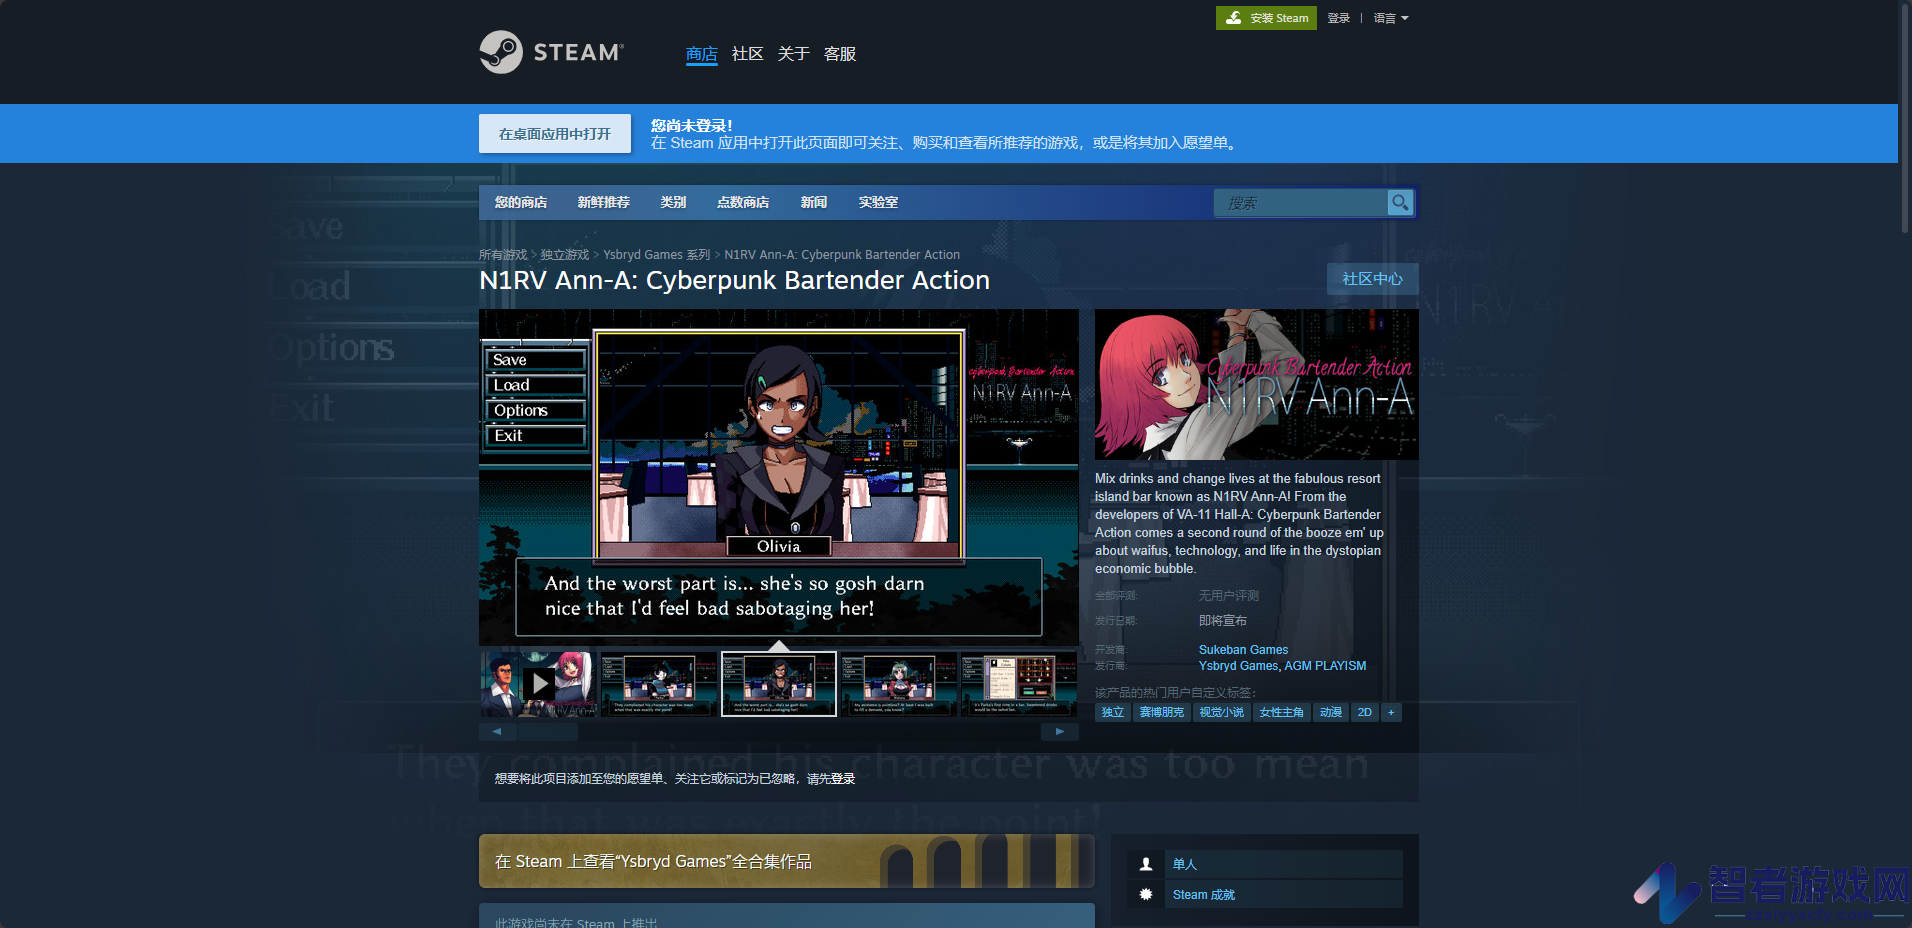Click the single-player person icon
The height and width of the screenshot is (928, 1912).
coord(1146,864)
